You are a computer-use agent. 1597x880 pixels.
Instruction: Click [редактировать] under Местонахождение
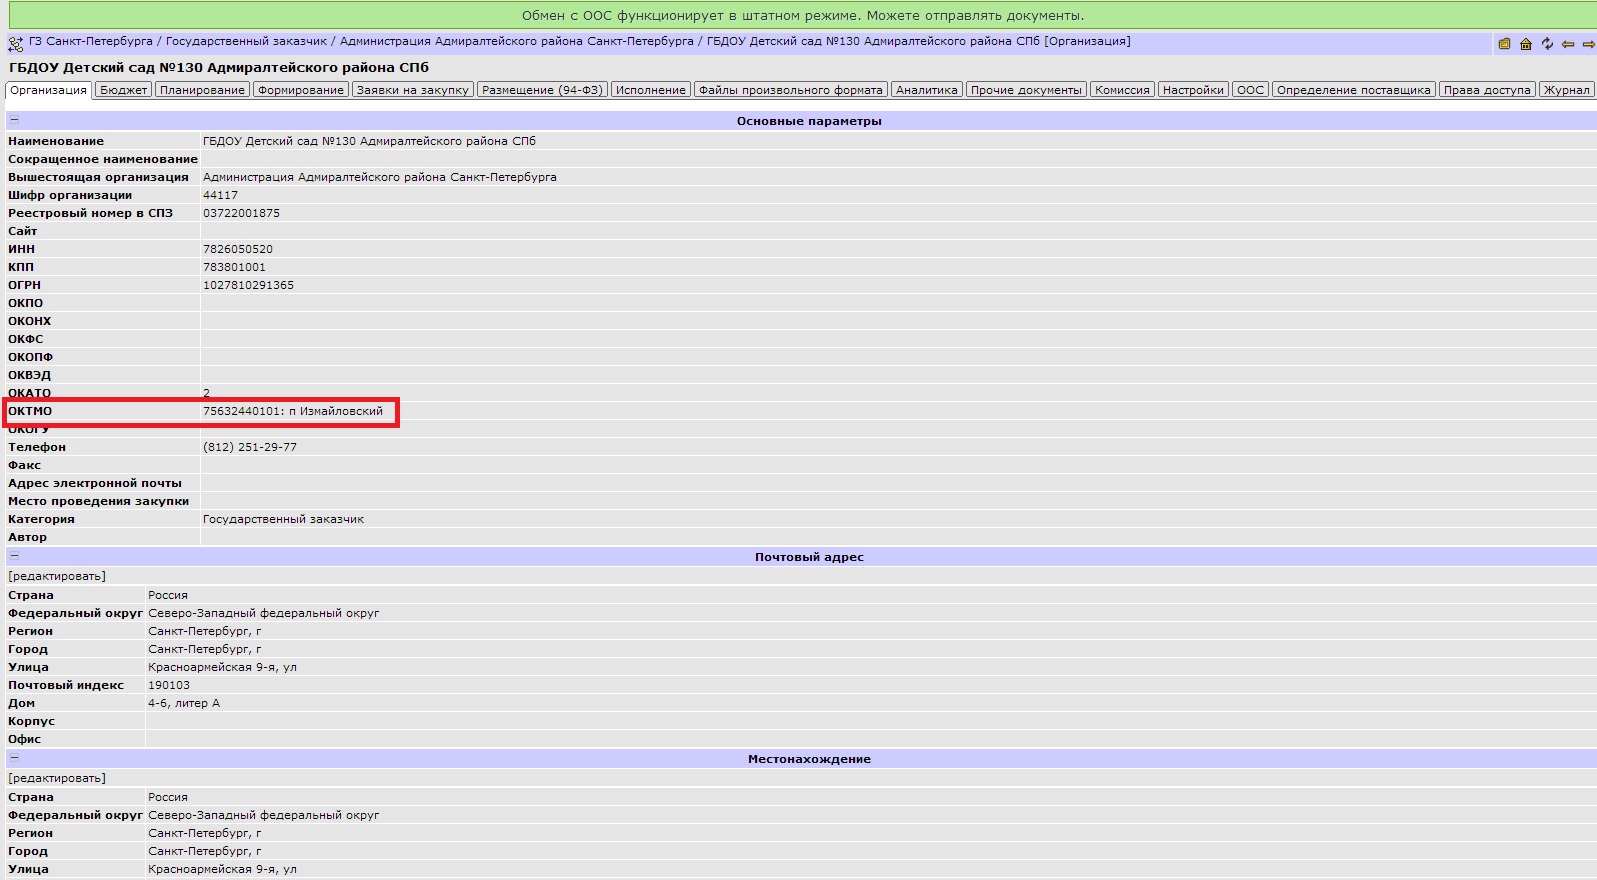point(57,778)
